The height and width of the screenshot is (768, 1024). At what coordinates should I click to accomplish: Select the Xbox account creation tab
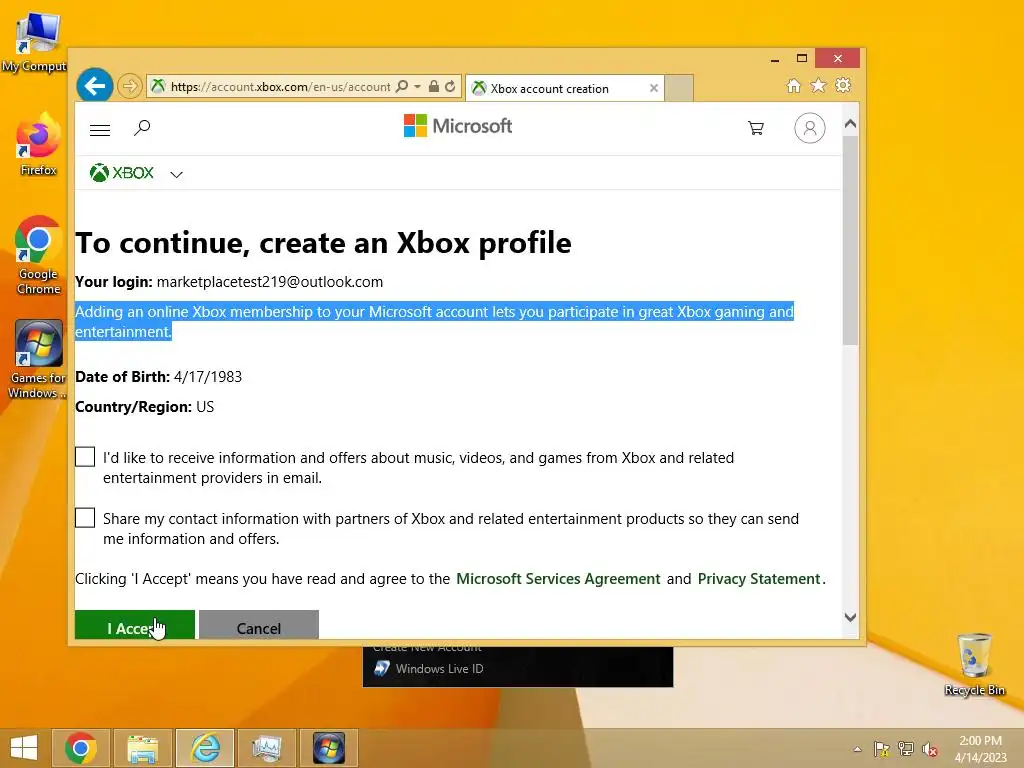[565, 88]
